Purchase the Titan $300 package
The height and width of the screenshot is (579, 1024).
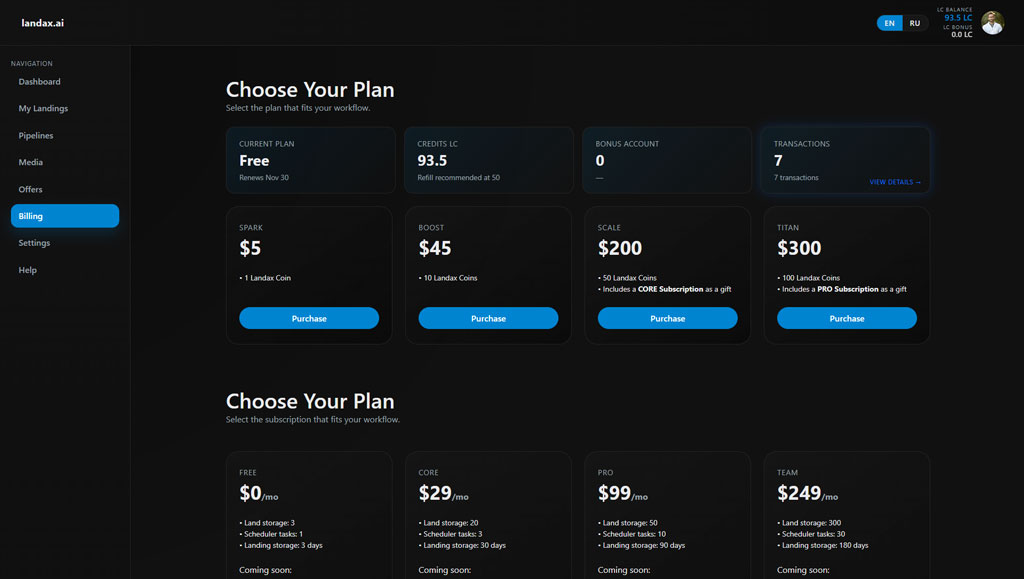point(846,318)
